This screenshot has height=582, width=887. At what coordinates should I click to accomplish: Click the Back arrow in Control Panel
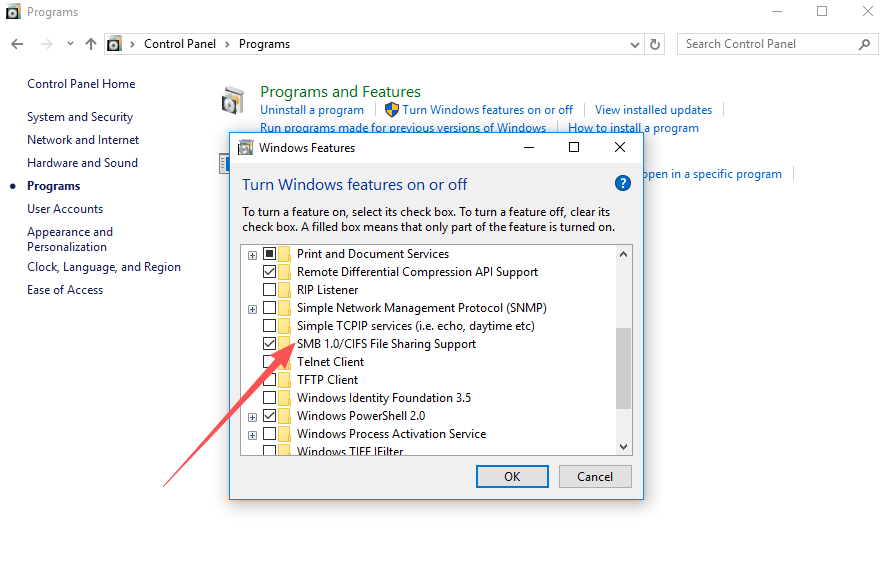tap(17, 44)
